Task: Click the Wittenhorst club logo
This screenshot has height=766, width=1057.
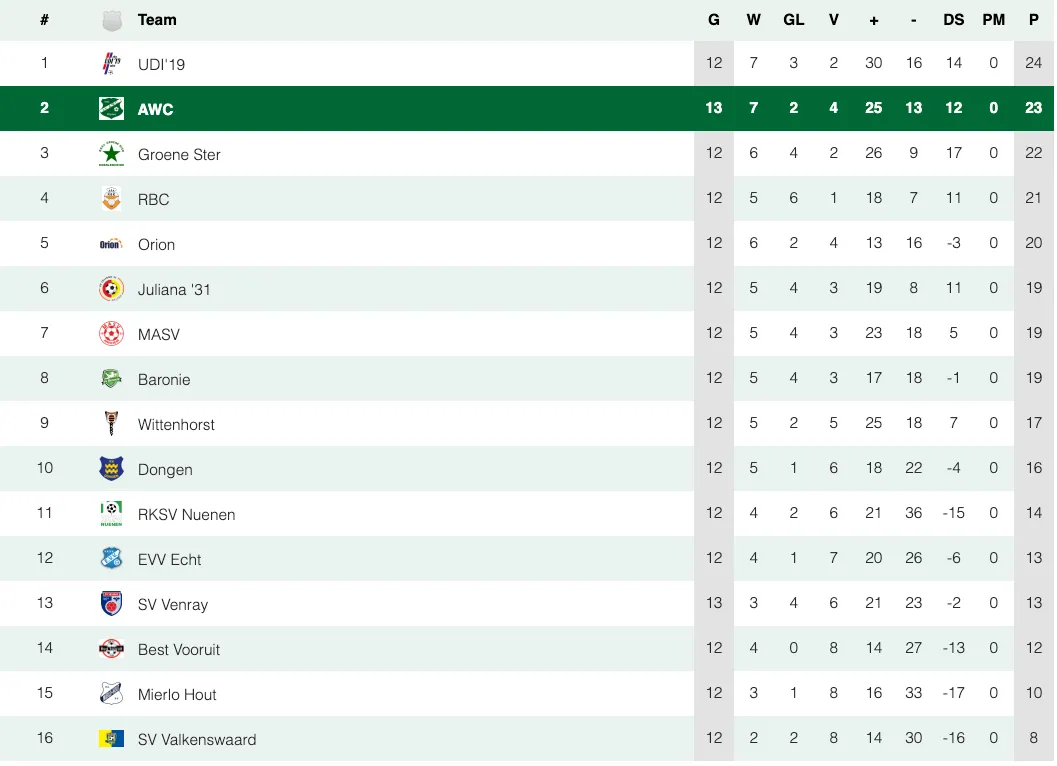Action: click(111, 424)
